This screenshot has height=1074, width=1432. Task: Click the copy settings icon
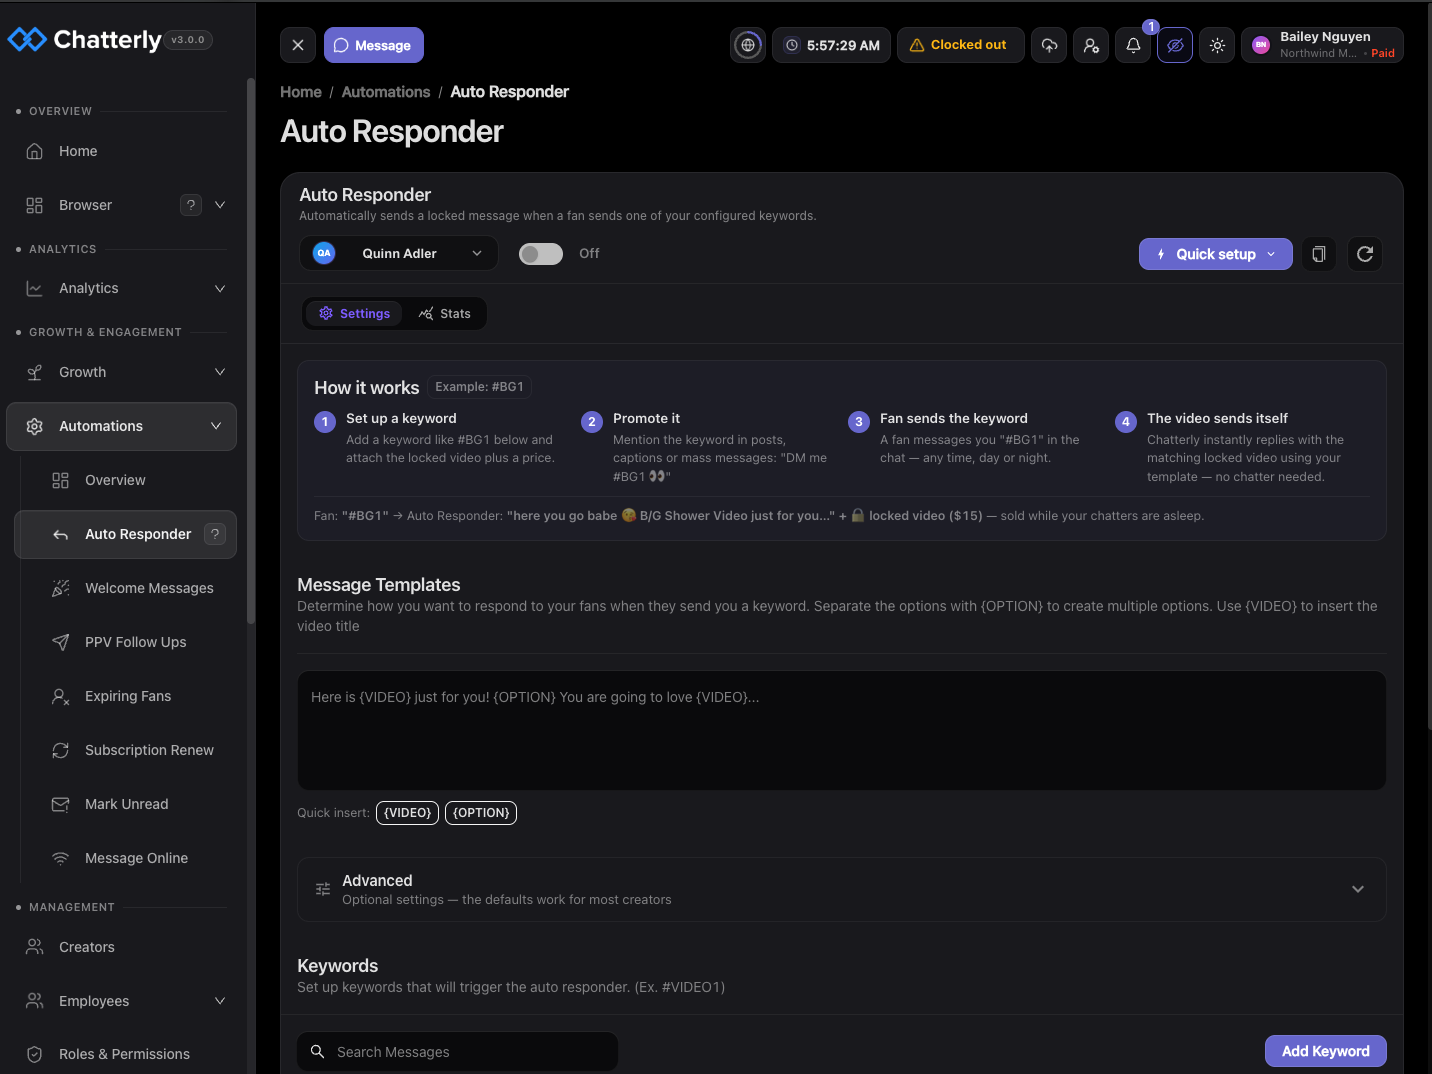(1319, 254)
